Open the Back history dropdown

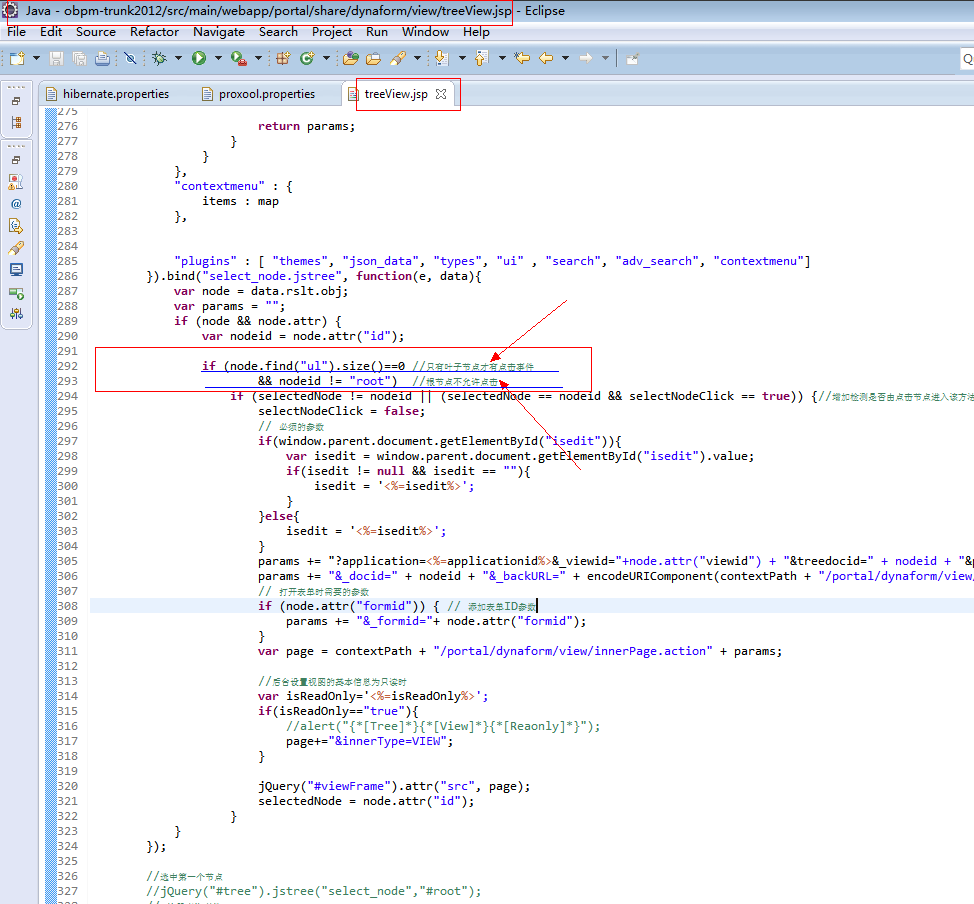tap(565, 58)
